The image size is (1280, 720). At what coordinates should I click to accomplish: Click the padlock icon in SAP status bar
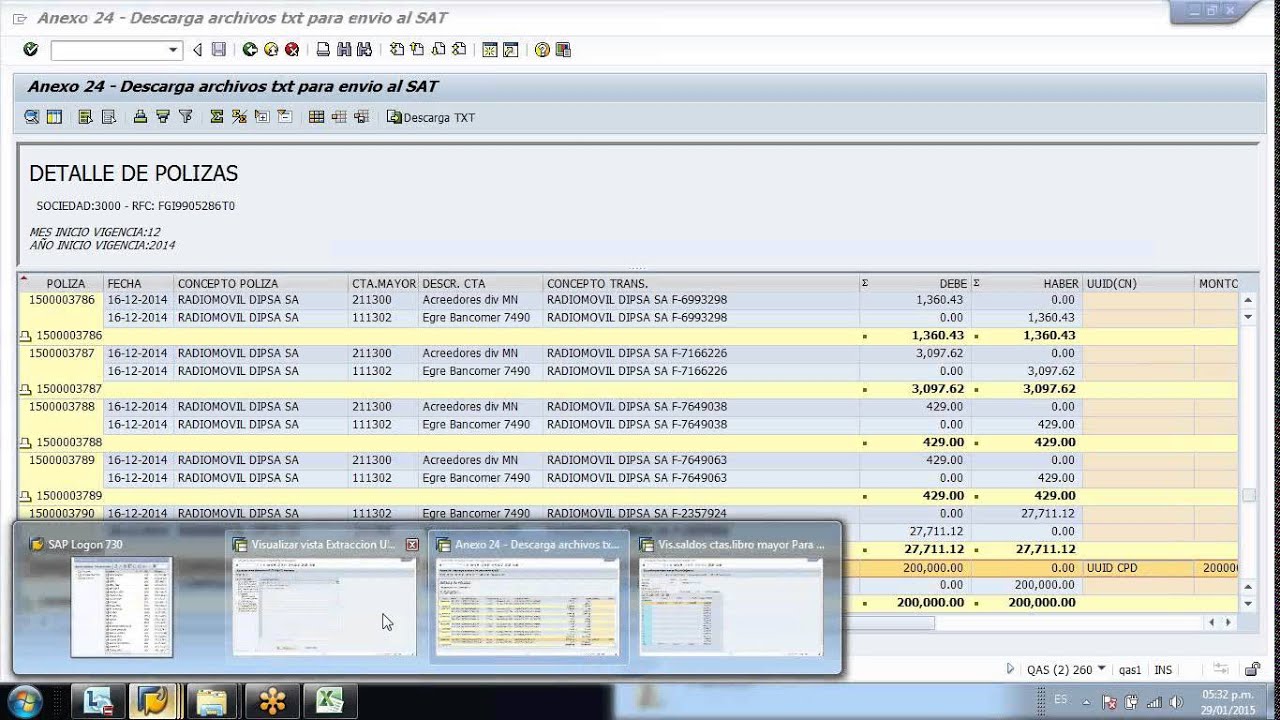click(1251, 669)
